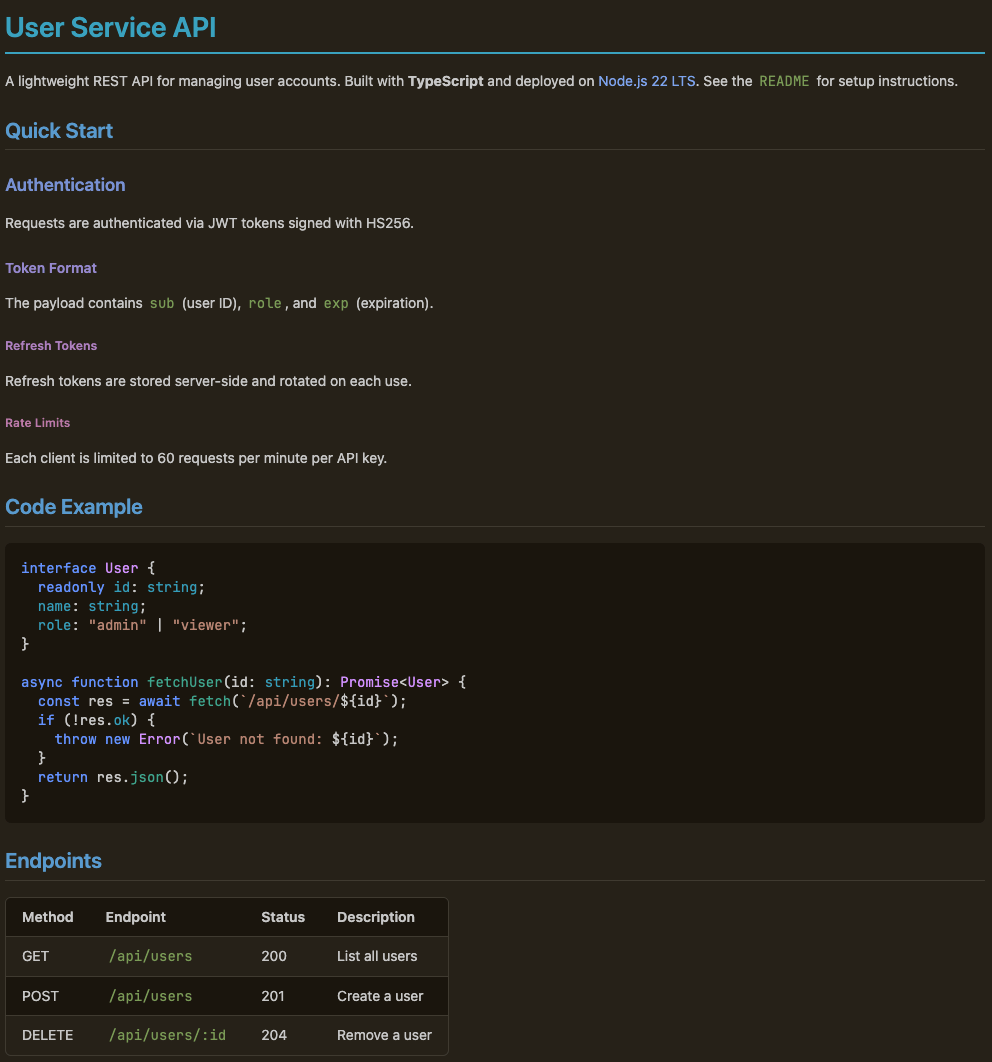Click the 'name: string;' code line
The height and width of the screenshot is (1062, 992).
pos(92,606)
